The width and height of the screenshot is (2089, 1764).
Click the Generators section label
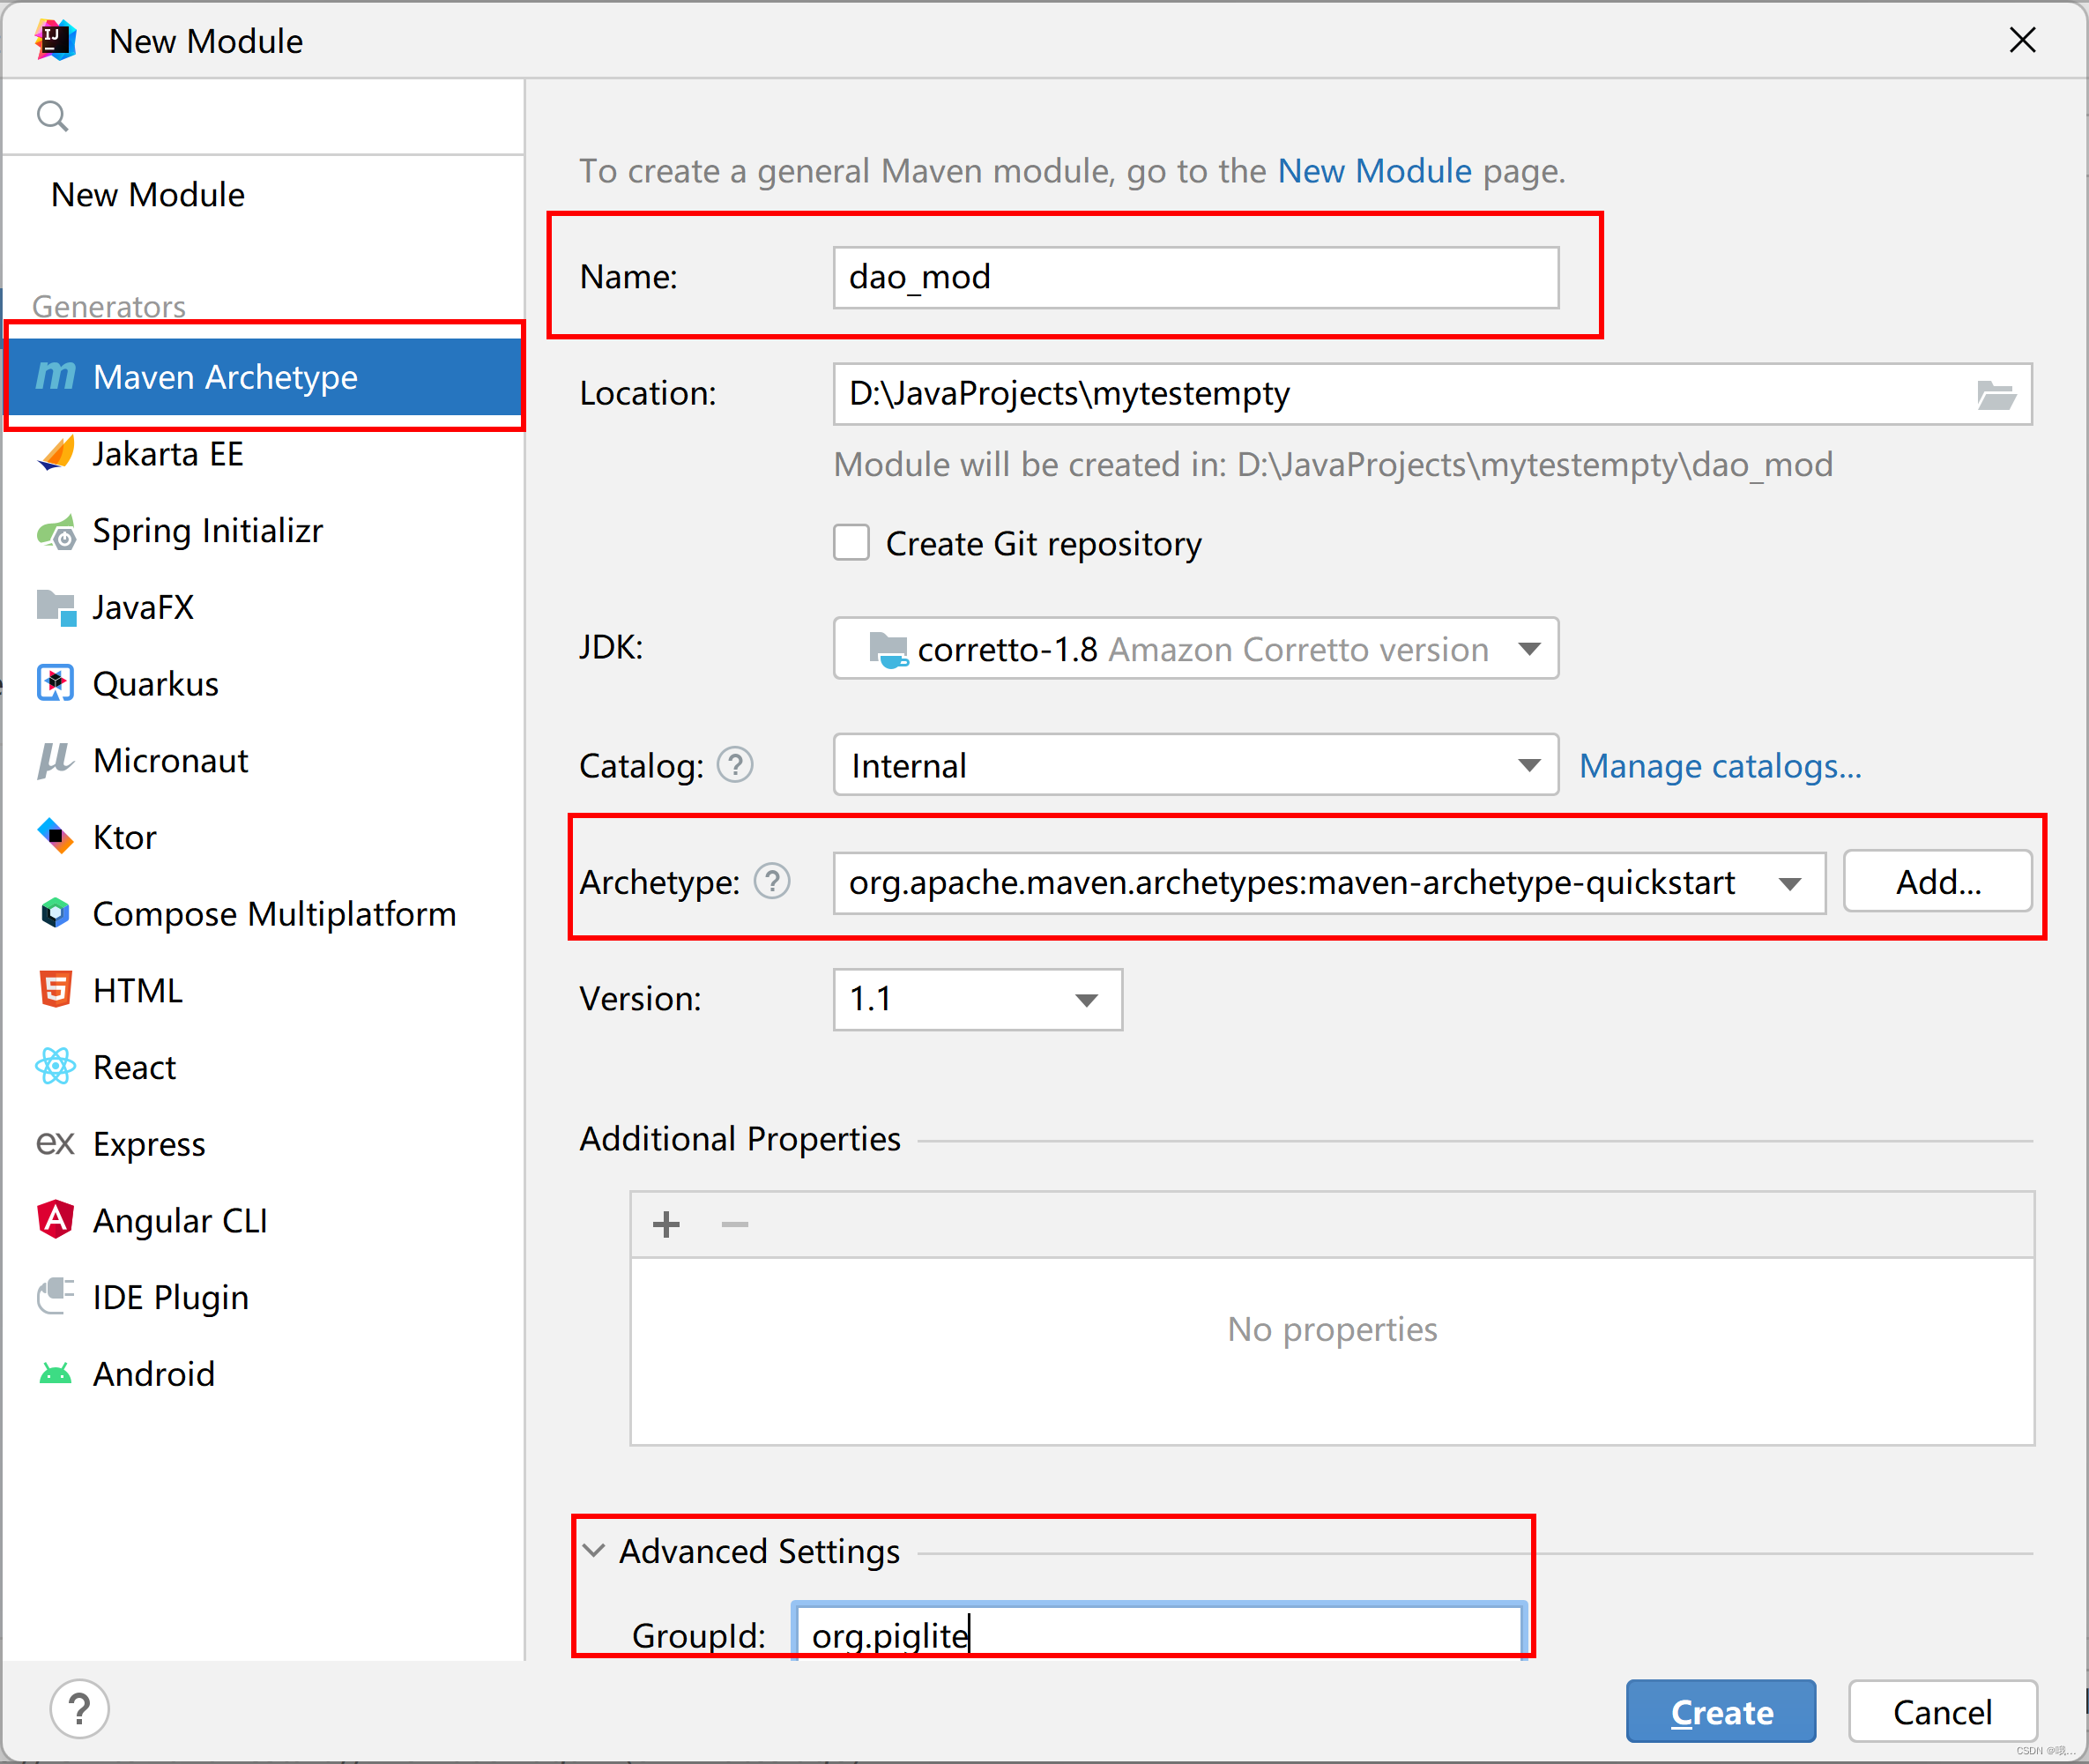[109, 306]
